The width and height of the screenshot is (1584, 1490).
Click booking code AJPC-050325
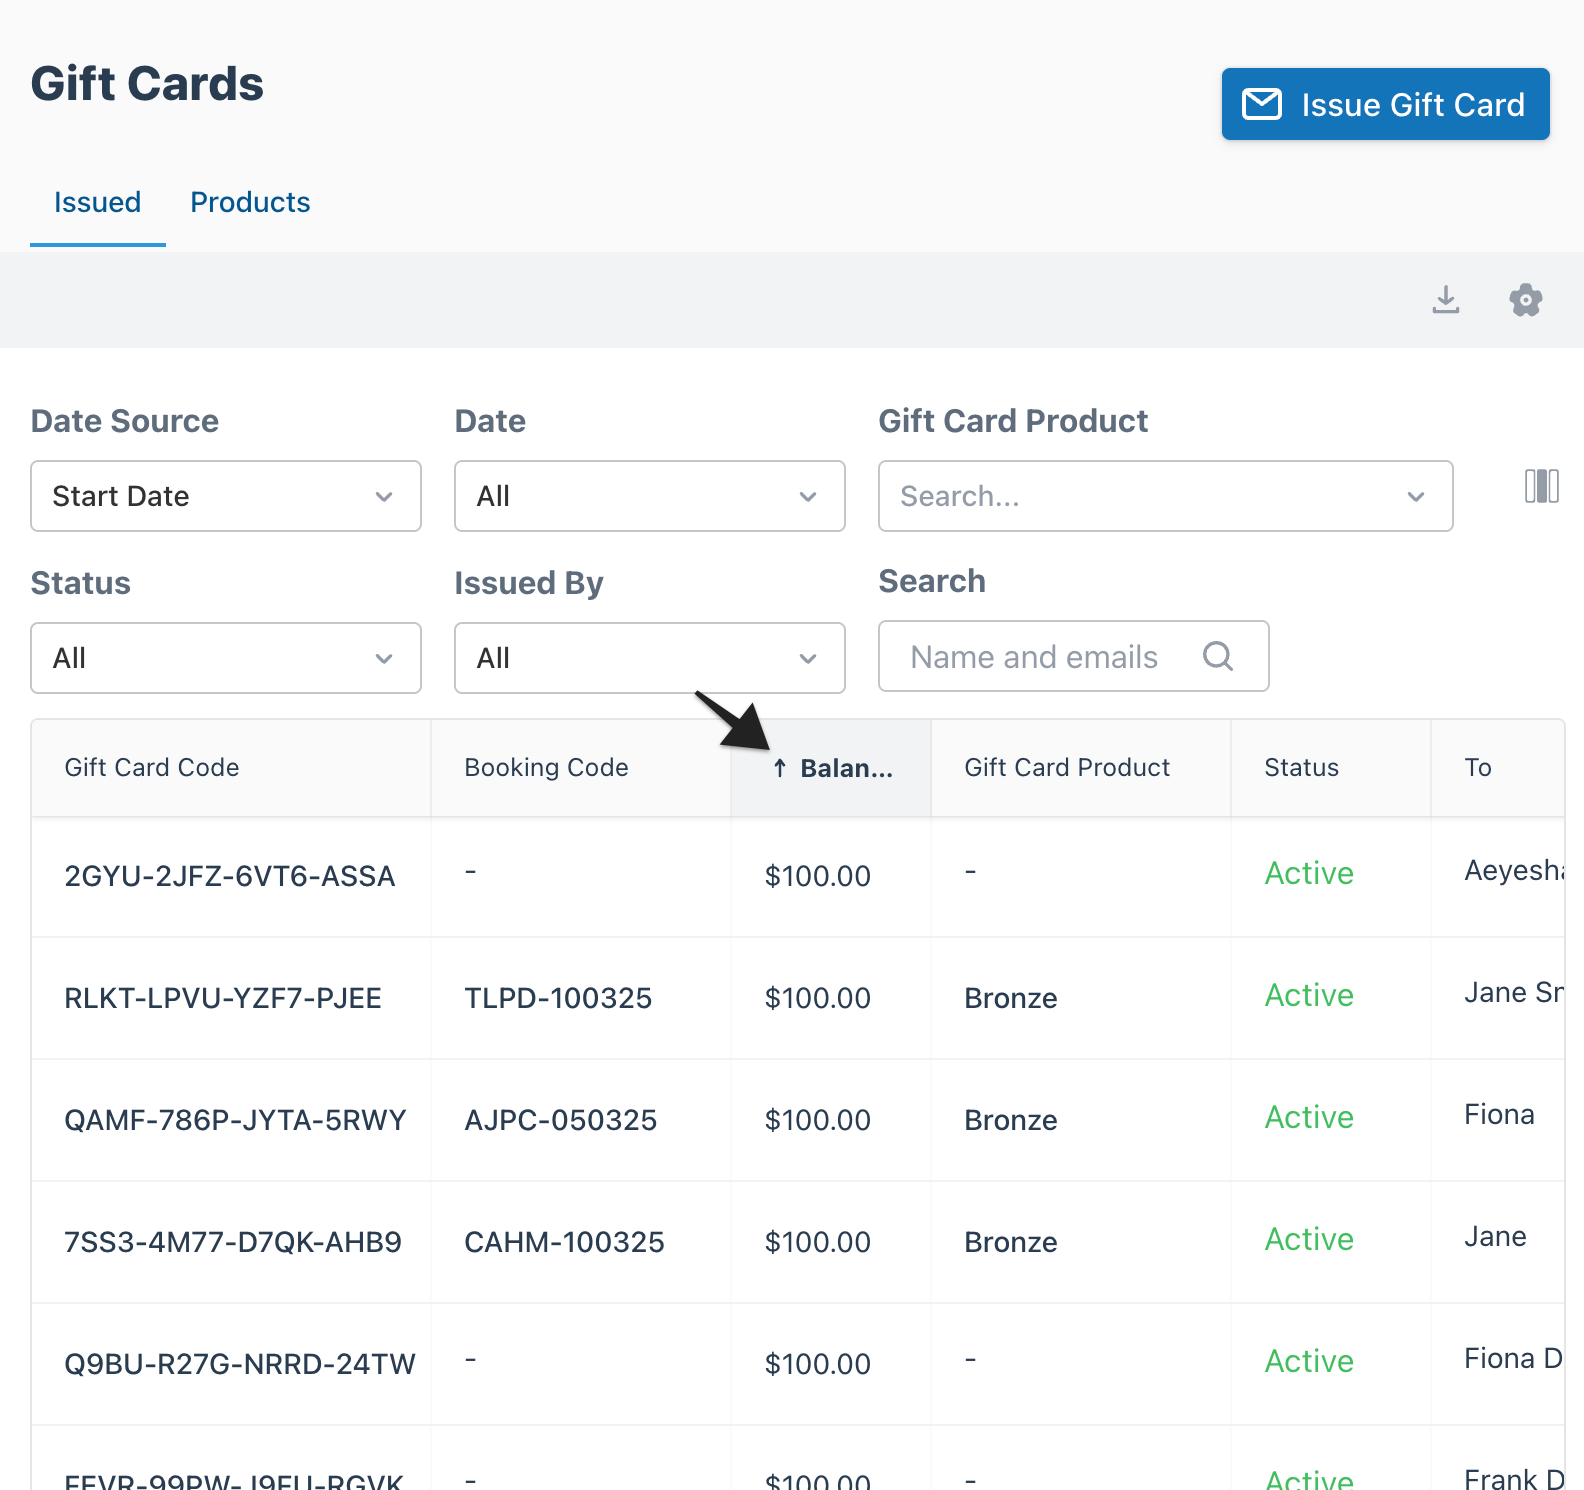(561, 1120)
